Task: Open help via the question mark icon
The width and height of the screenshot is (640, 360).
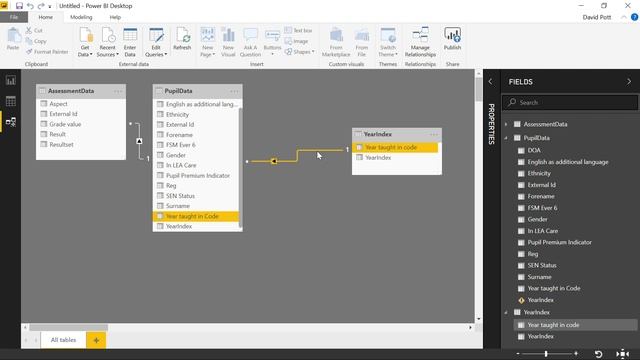Action: 635,17
